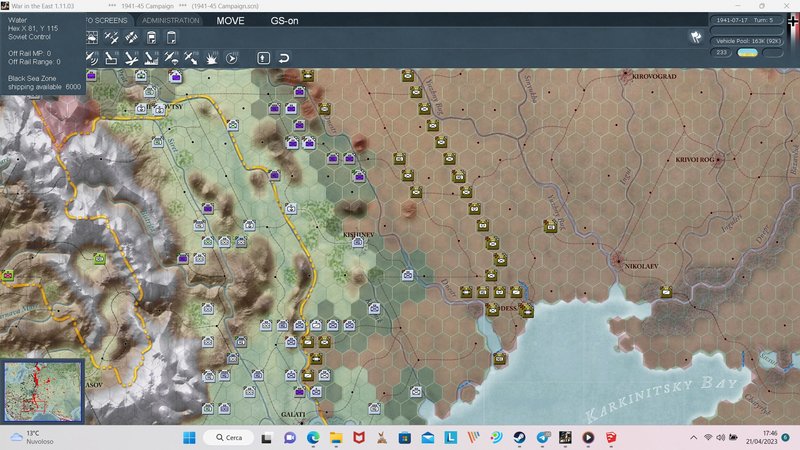The height and width of the screenshot is (450, 800).
Task: Open Steam from the taskbar
Action: click(519, 438)
